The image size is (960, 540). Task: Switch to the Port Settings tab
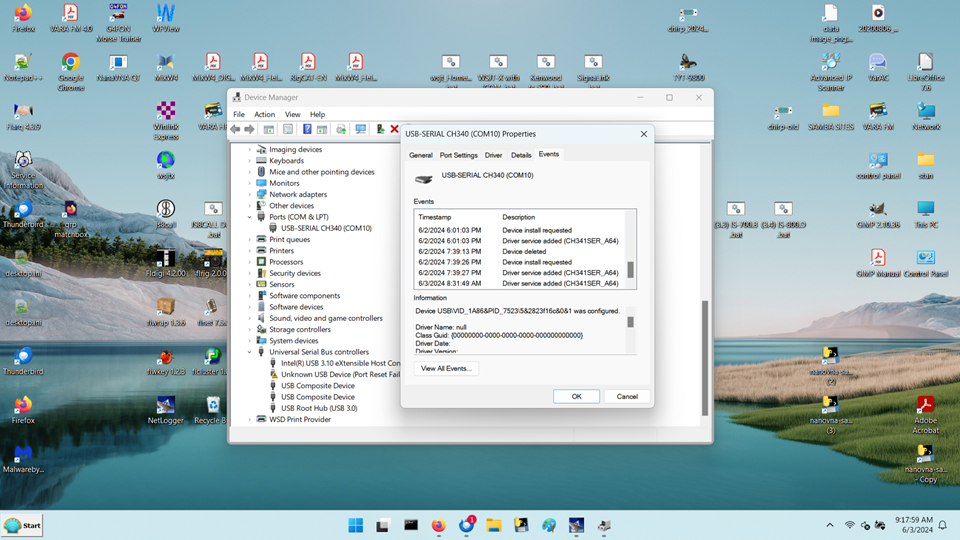[459, 155]
